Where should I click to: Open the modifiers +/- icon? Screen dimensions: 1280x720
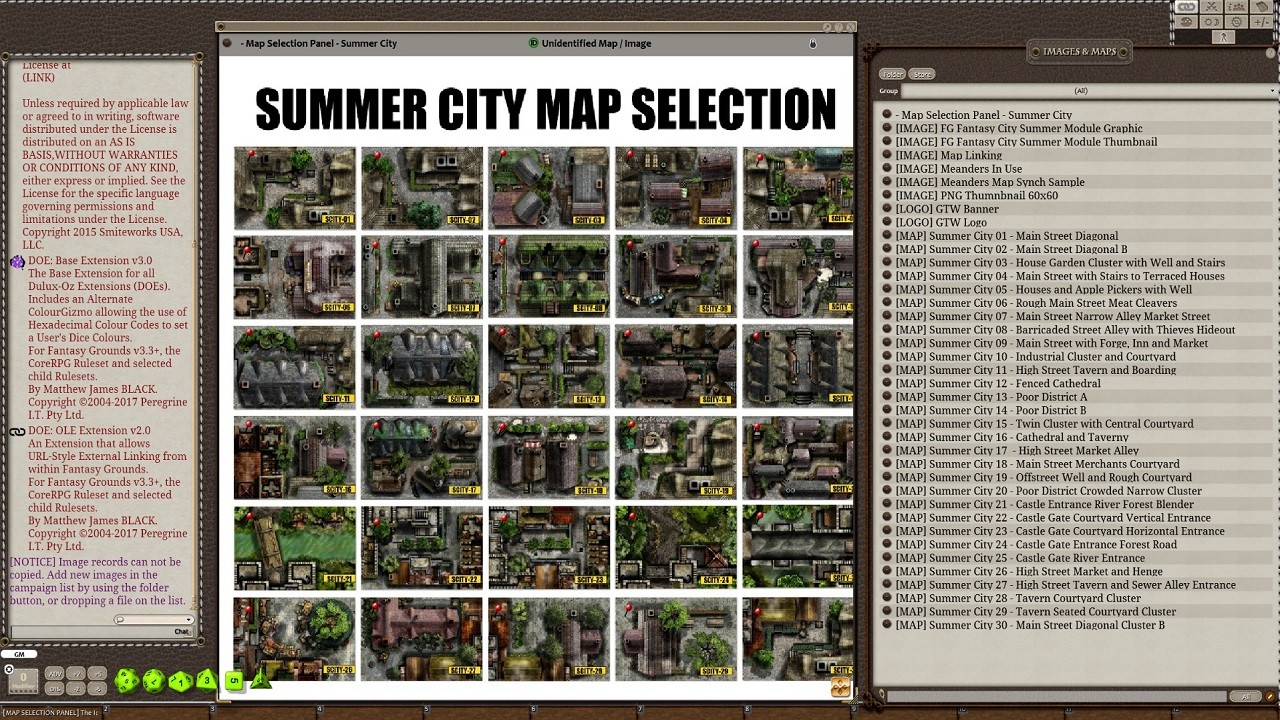point(1262,22)
